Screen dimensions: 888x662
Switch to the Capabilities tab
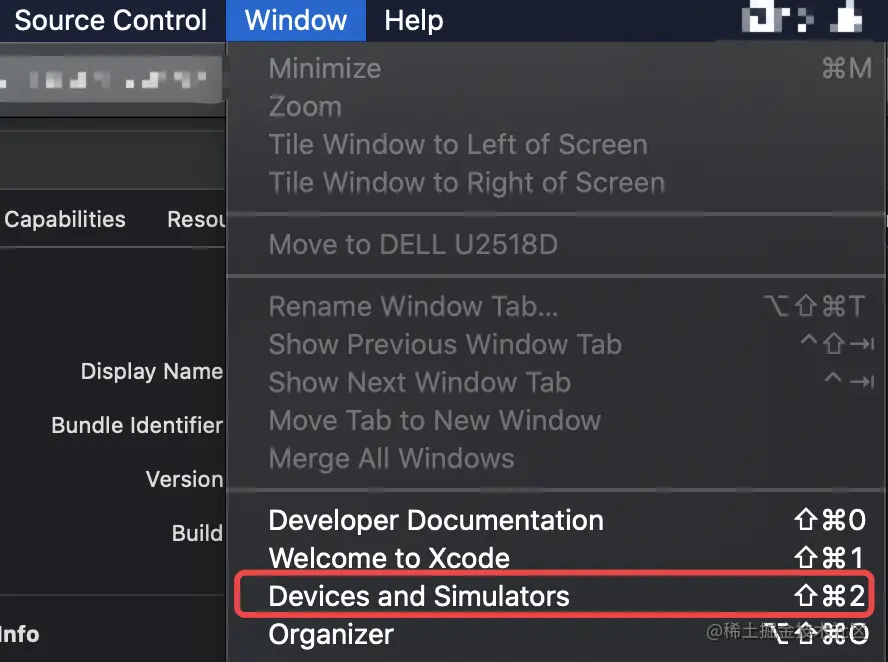pyautogui.click(x=65, y=219)
